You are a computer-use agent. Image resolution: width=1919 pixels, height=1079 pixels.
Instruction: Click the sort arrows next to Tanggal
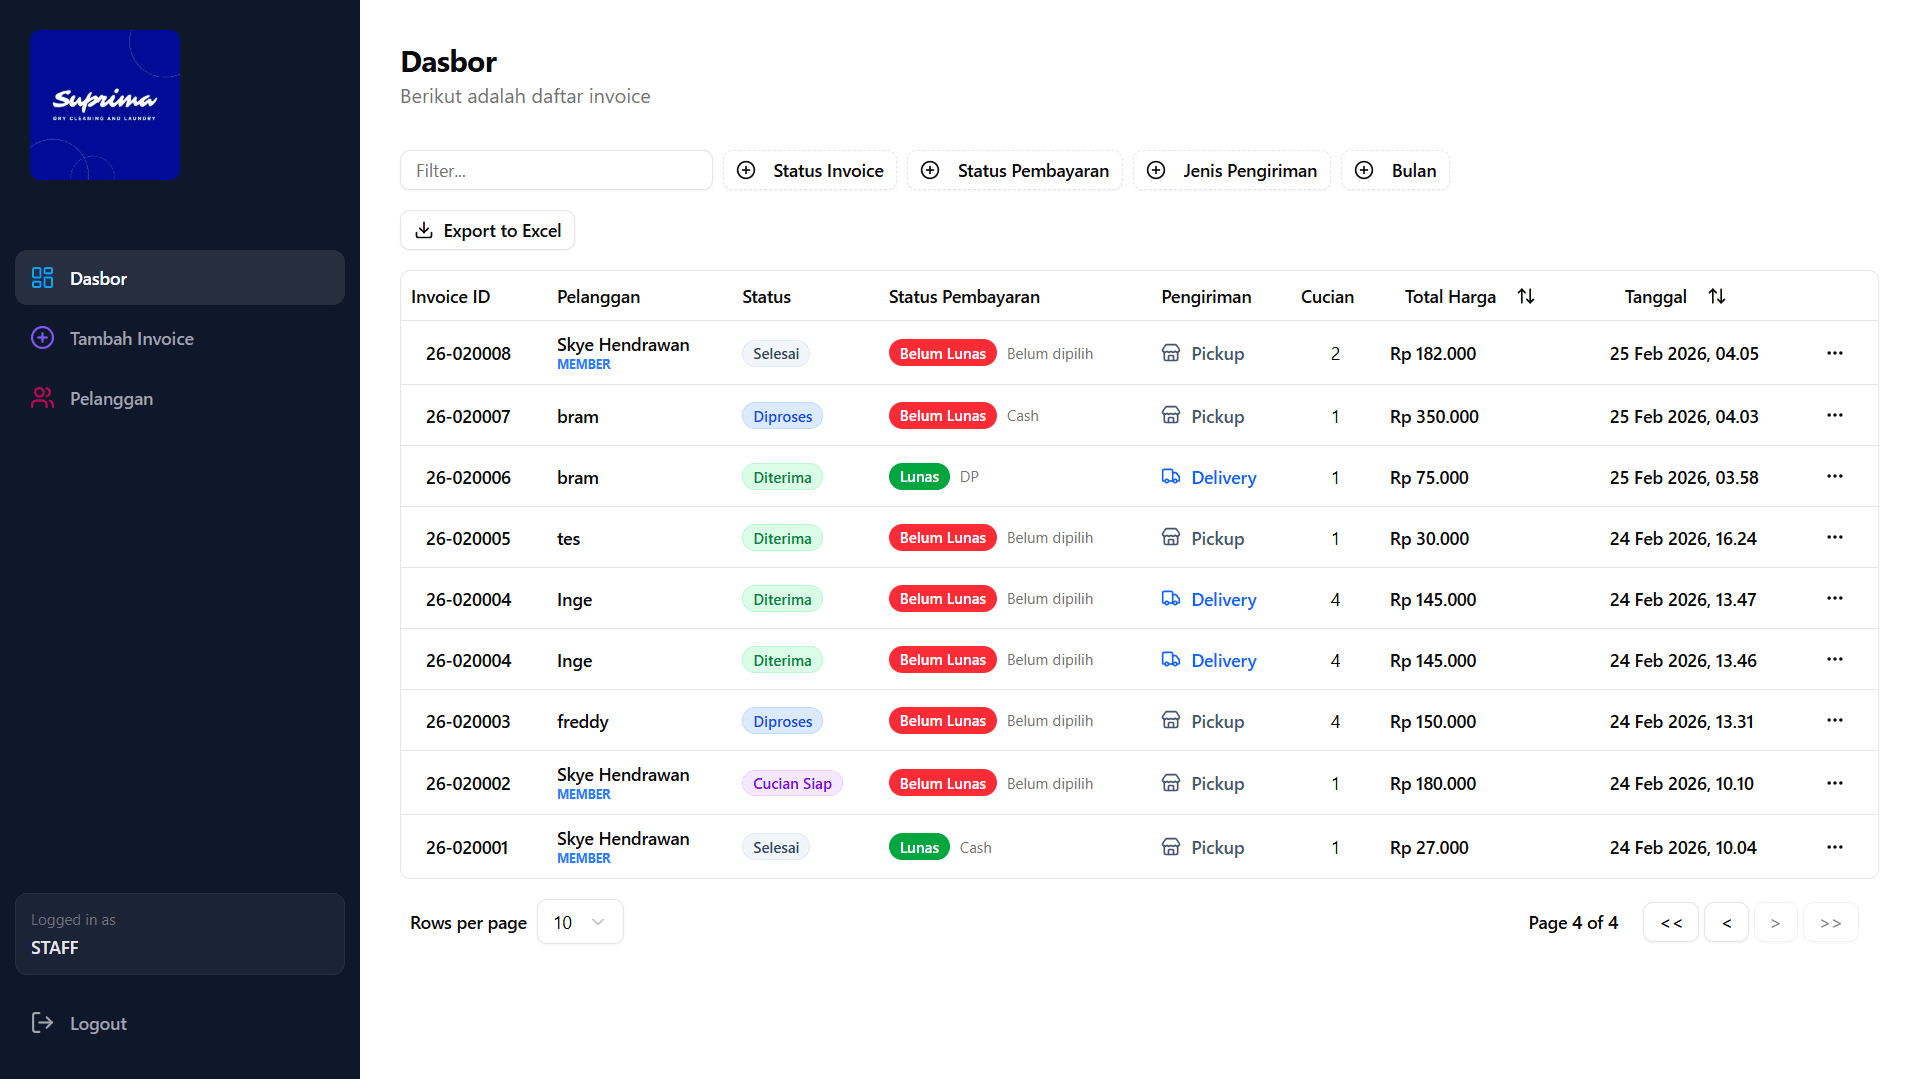1718,296
